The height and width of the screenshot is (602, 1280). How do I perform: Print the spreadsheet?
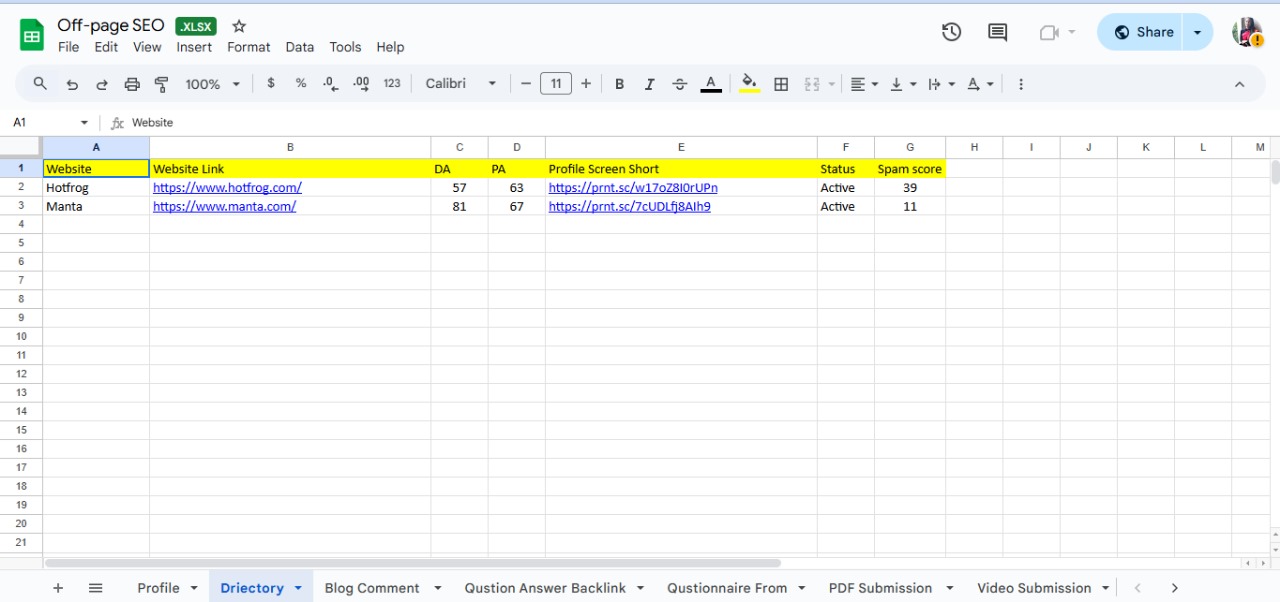click(132, 84)
